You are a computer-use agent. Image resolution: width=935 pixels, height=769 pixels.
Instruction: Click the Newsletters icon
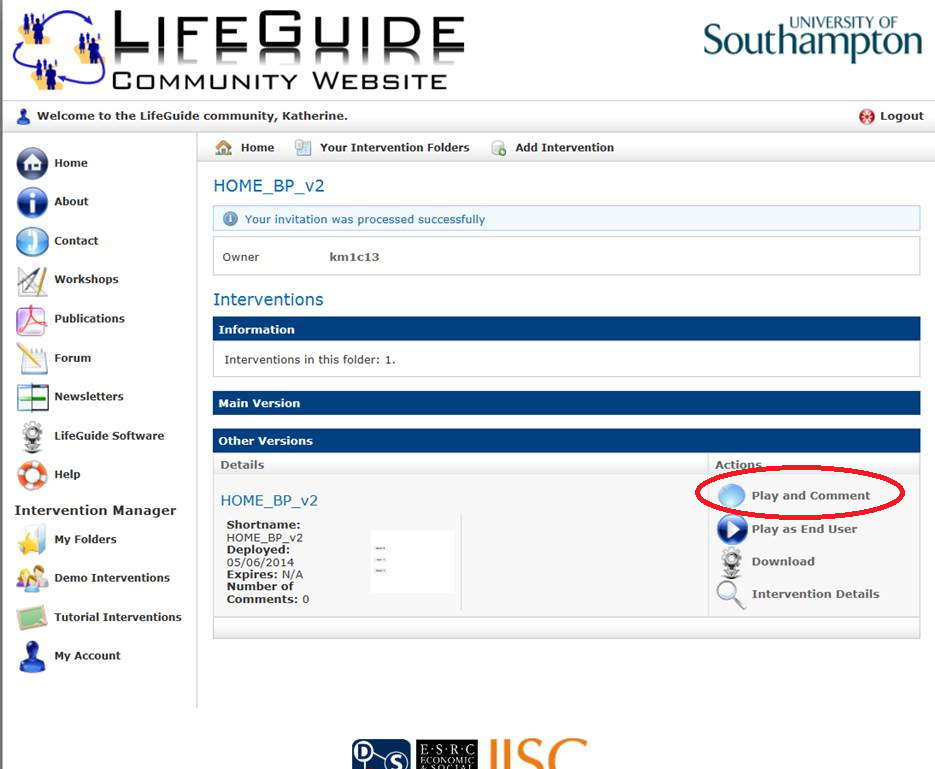click(33, 398)
